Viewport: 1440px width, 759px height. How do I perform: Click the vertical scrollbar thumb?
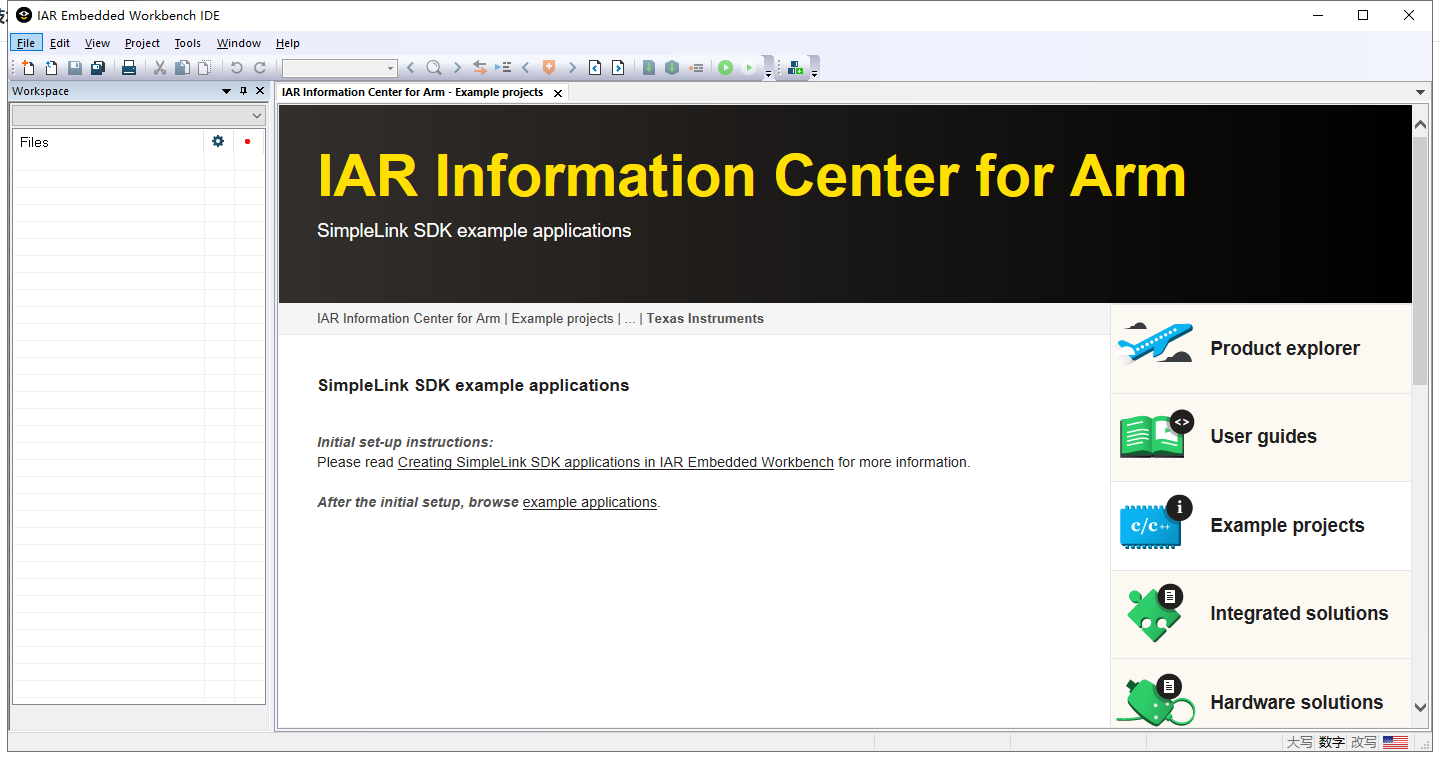(1420, 260)
